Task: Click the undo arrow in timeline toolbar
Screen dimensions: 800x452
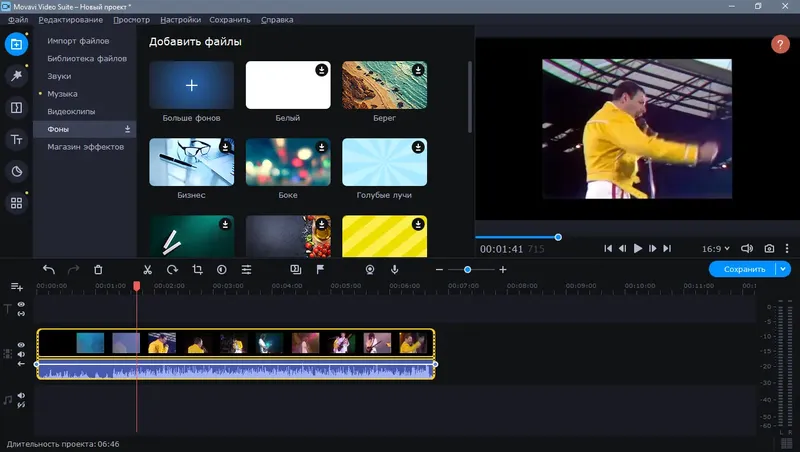Action: pos(49,269)
